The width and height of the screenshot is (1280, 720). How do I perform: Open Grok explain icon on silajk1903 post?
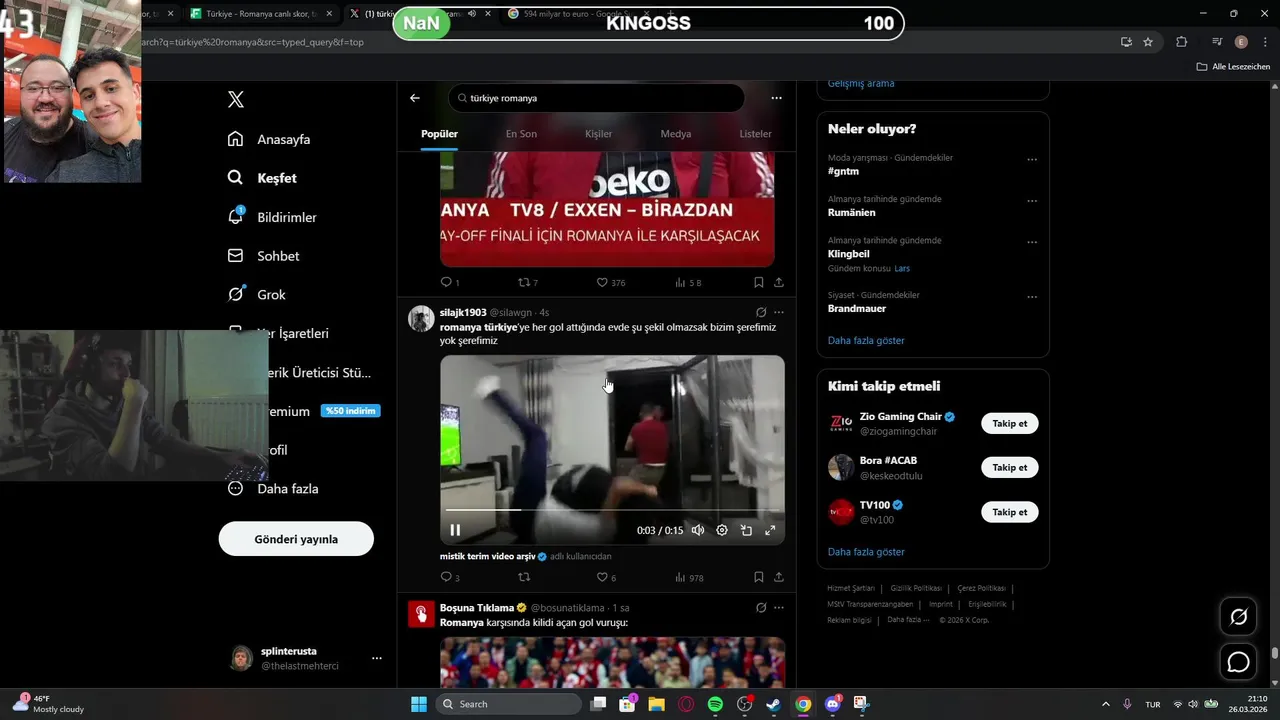coord(761,312)
